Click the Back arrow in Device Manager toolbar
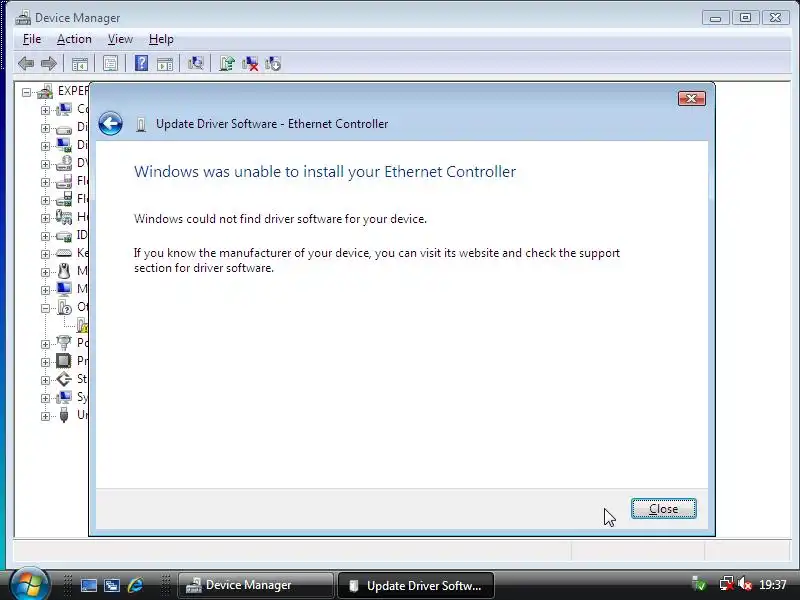800x600 pixels. pos(26,64)
